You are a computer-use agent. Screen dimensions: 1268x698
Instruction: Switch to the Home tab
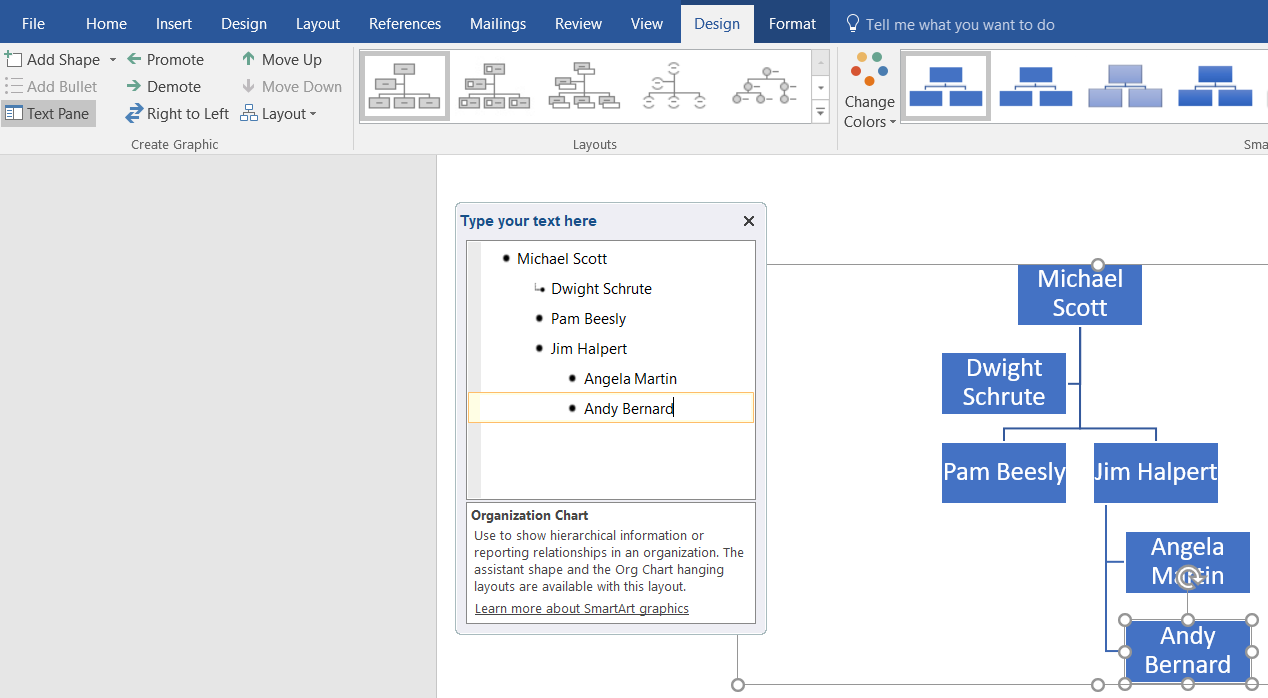(106, 24)
